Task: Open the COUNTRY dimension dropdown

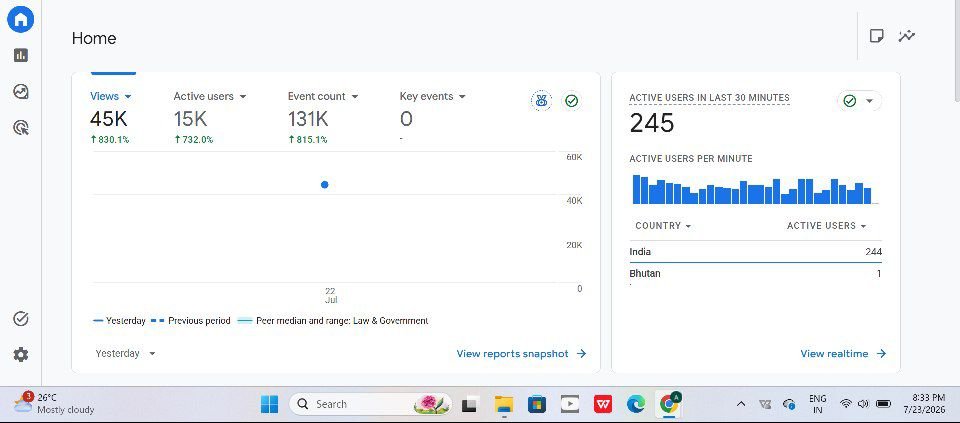Action: click(663, 226)
